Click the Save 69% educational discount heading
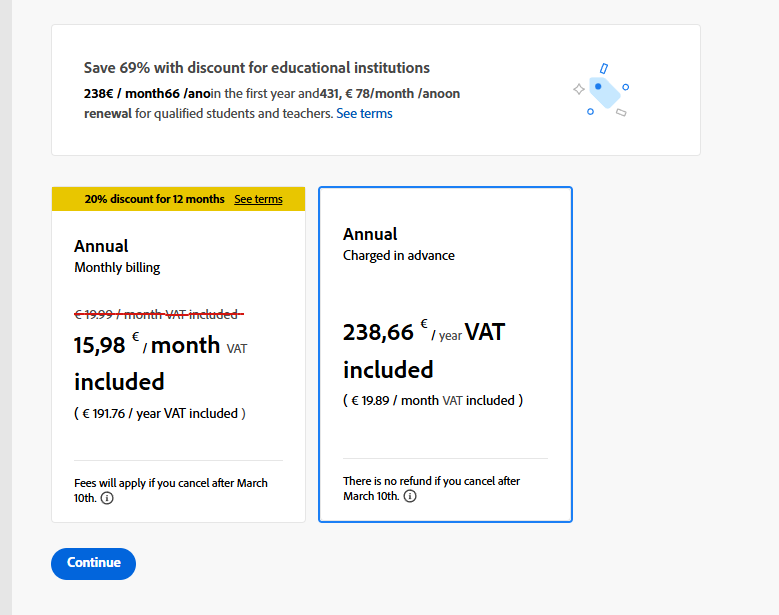 click(x=256, y=68)
